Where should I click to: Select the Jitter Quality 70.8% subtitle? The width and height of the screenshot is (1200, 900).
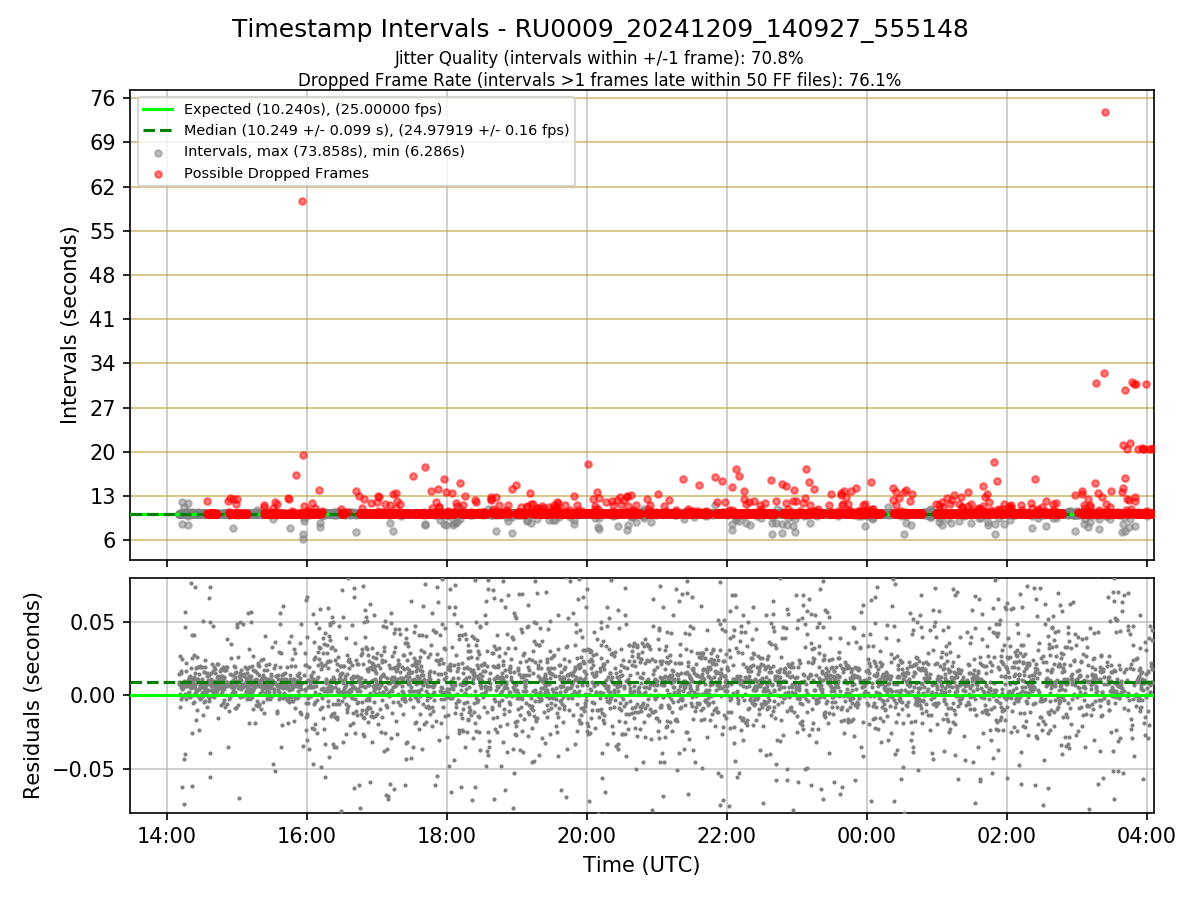pyautogui.click(x=599, y=59)
